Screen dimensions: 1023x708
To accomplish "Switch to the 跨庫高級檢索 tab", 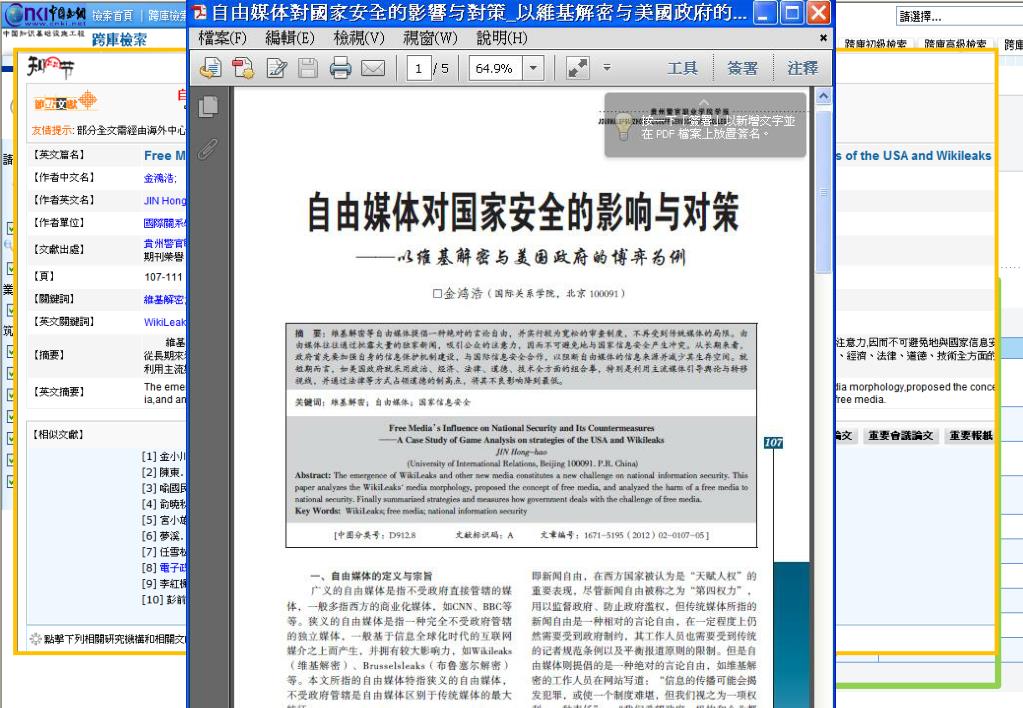I will (955, 44).
